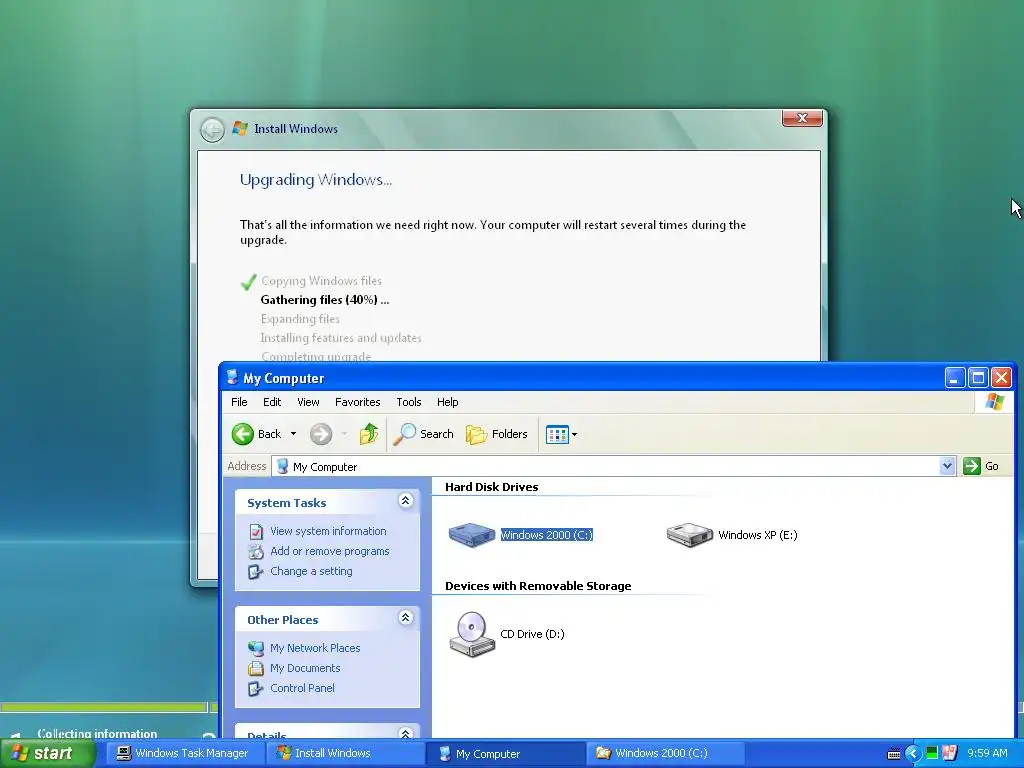Minimize the My Computer window

(954, 377)
